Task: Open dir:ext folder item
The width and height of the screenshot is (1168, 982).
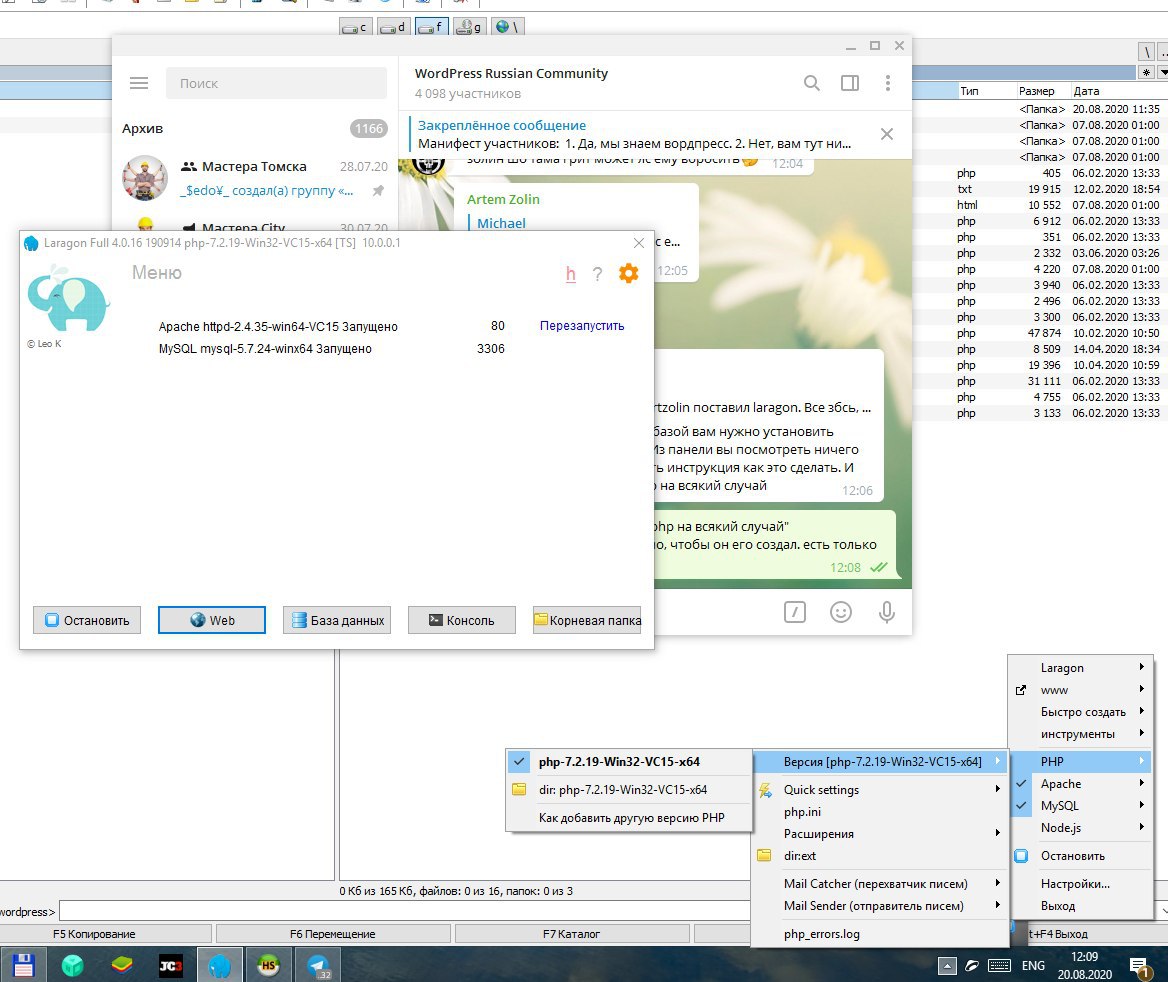Action: click(879, 855)
